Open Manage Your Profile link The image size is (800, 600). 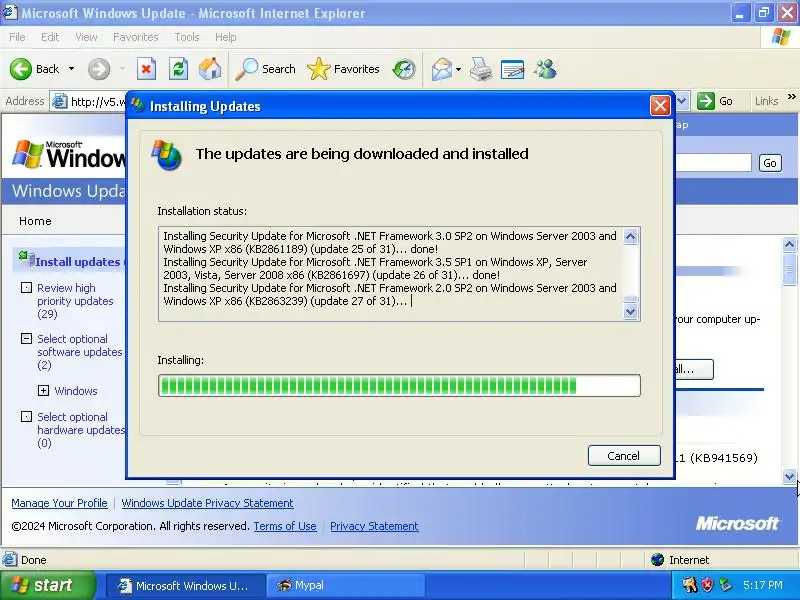59,503
